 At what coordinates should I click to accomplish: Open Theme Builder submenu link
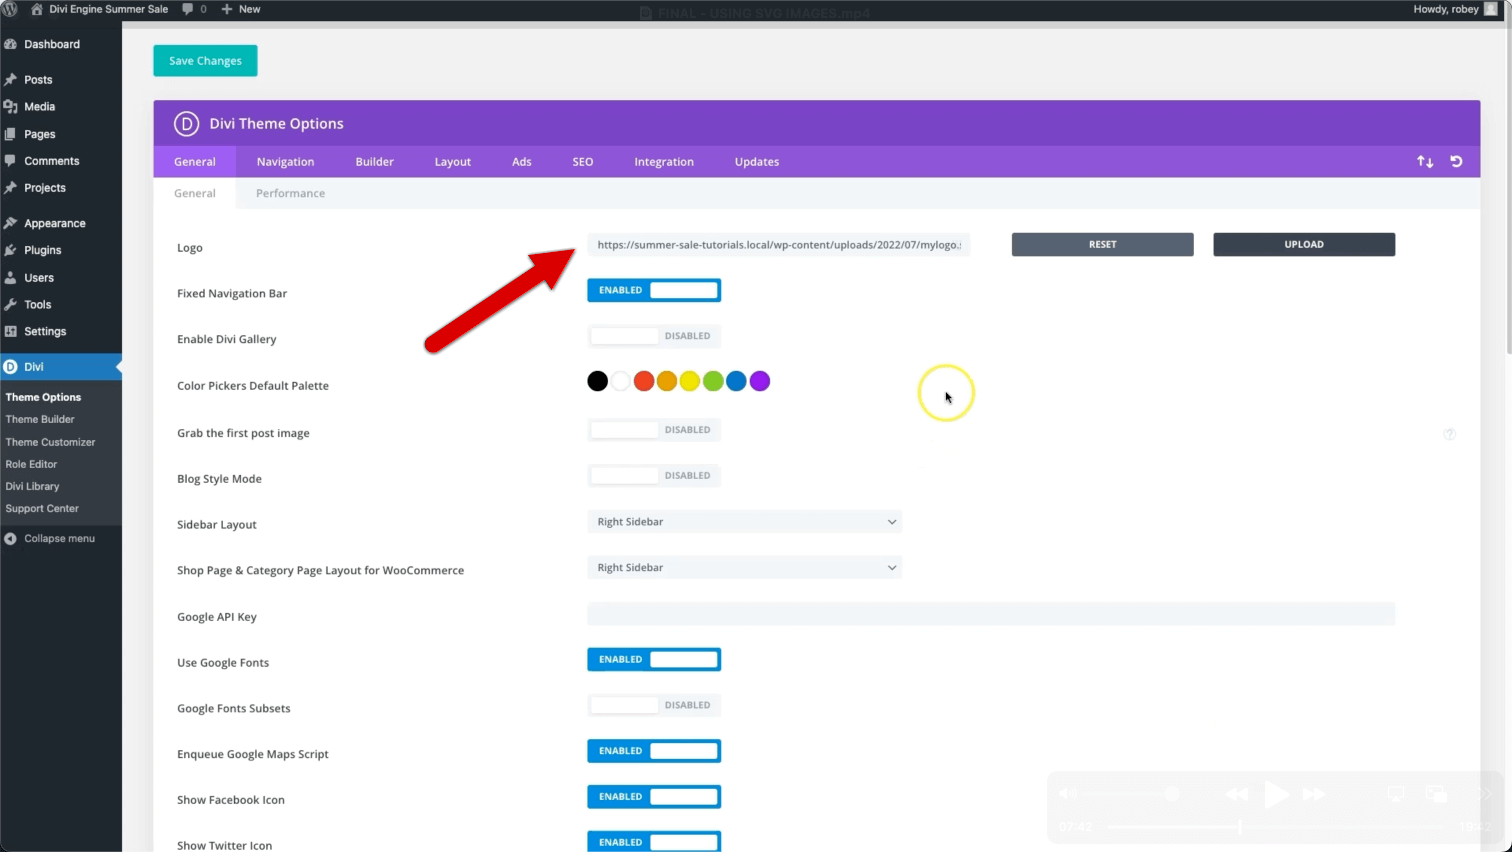tap(40, 419)
